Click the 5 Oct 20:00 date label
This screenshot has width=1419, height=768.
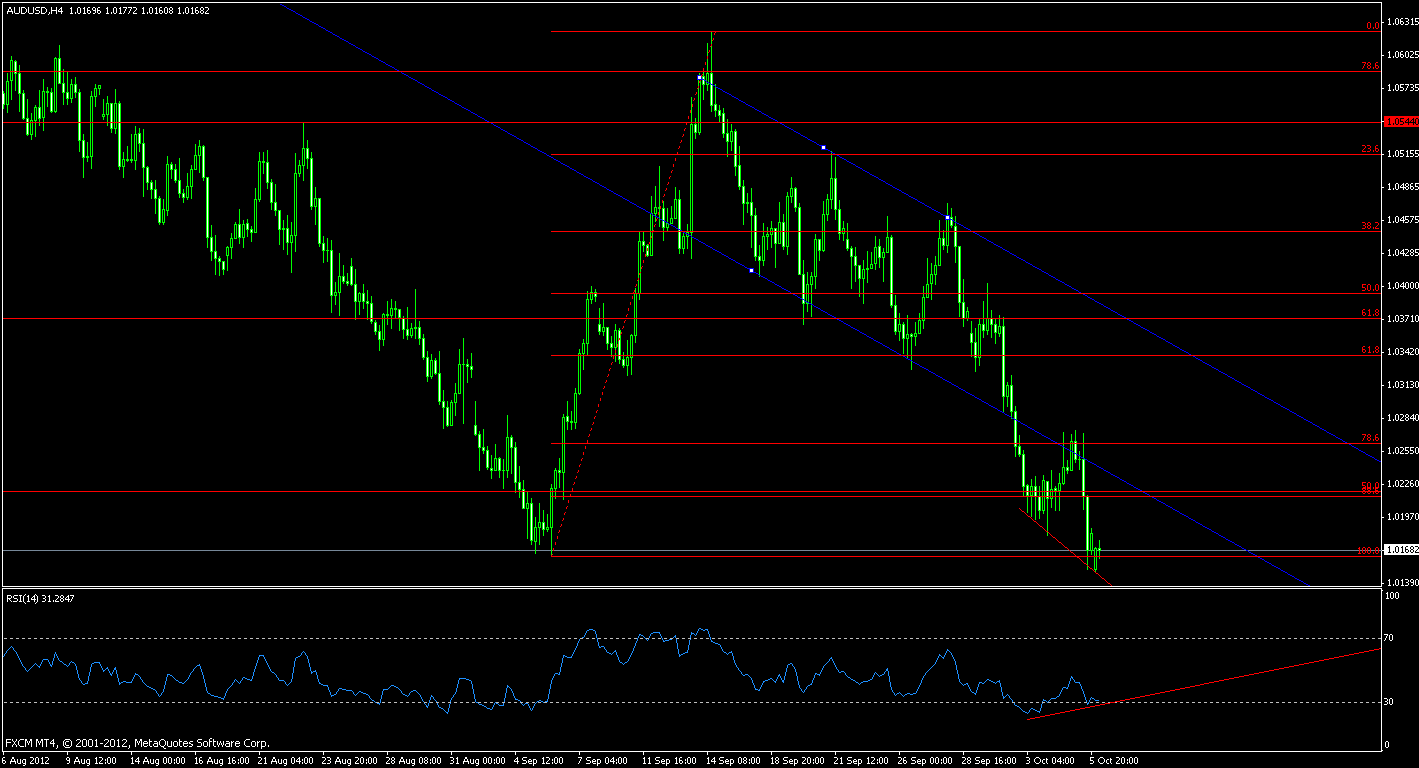[1111, 760]
